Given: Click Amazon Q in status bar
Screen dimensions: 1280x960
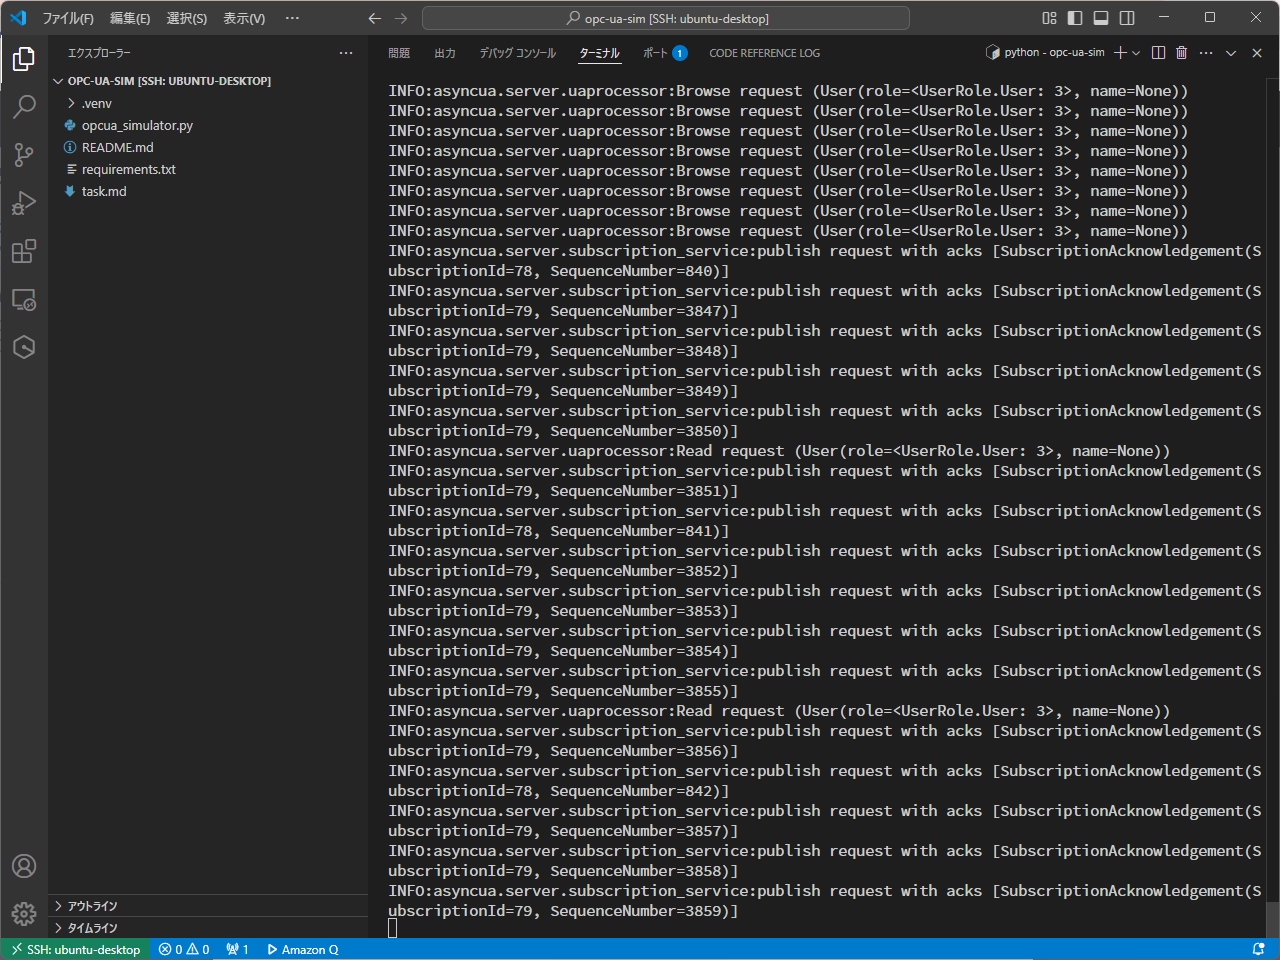Looking at the screenshot, I should click(x=303, y=949).
